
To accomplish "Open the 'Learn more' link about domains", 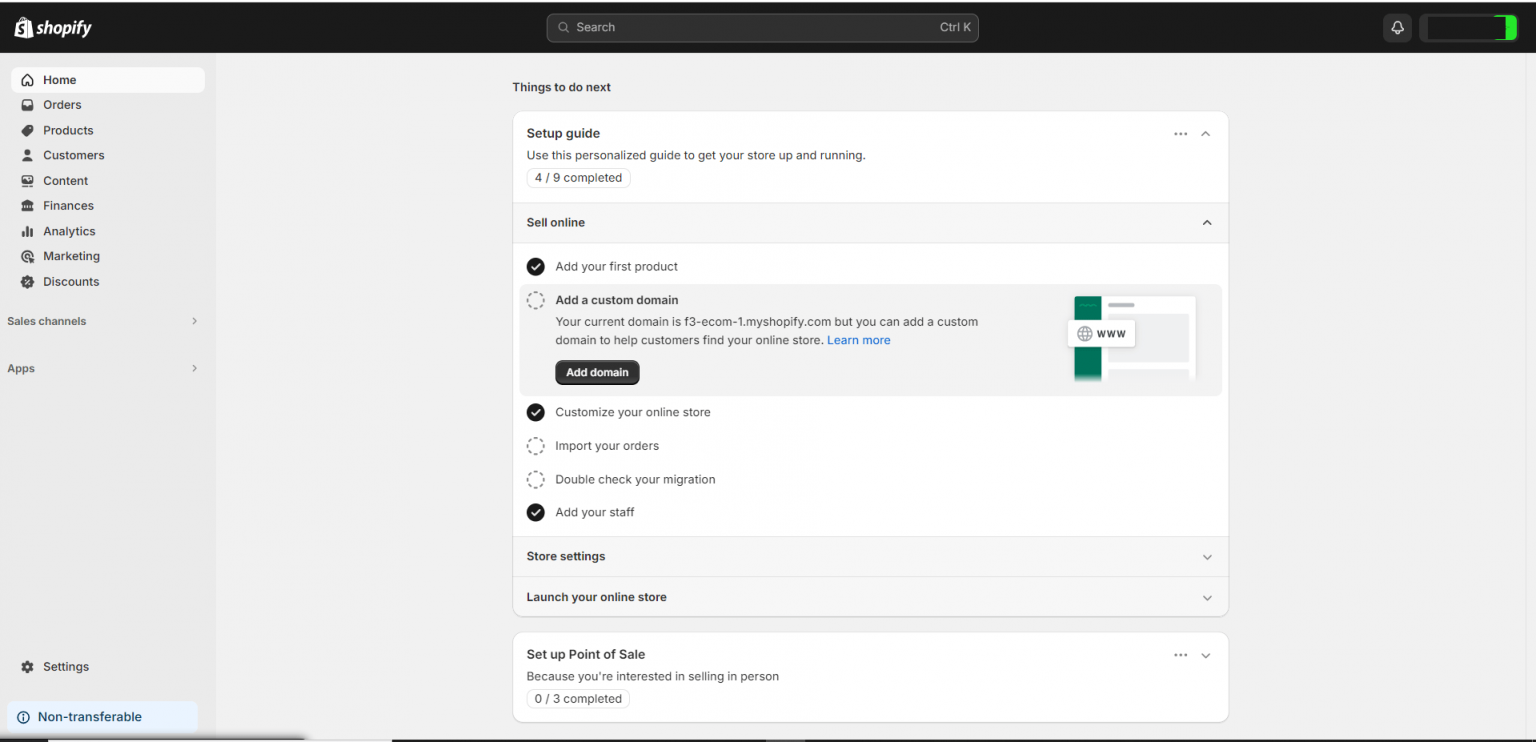I will coord(858,340).
